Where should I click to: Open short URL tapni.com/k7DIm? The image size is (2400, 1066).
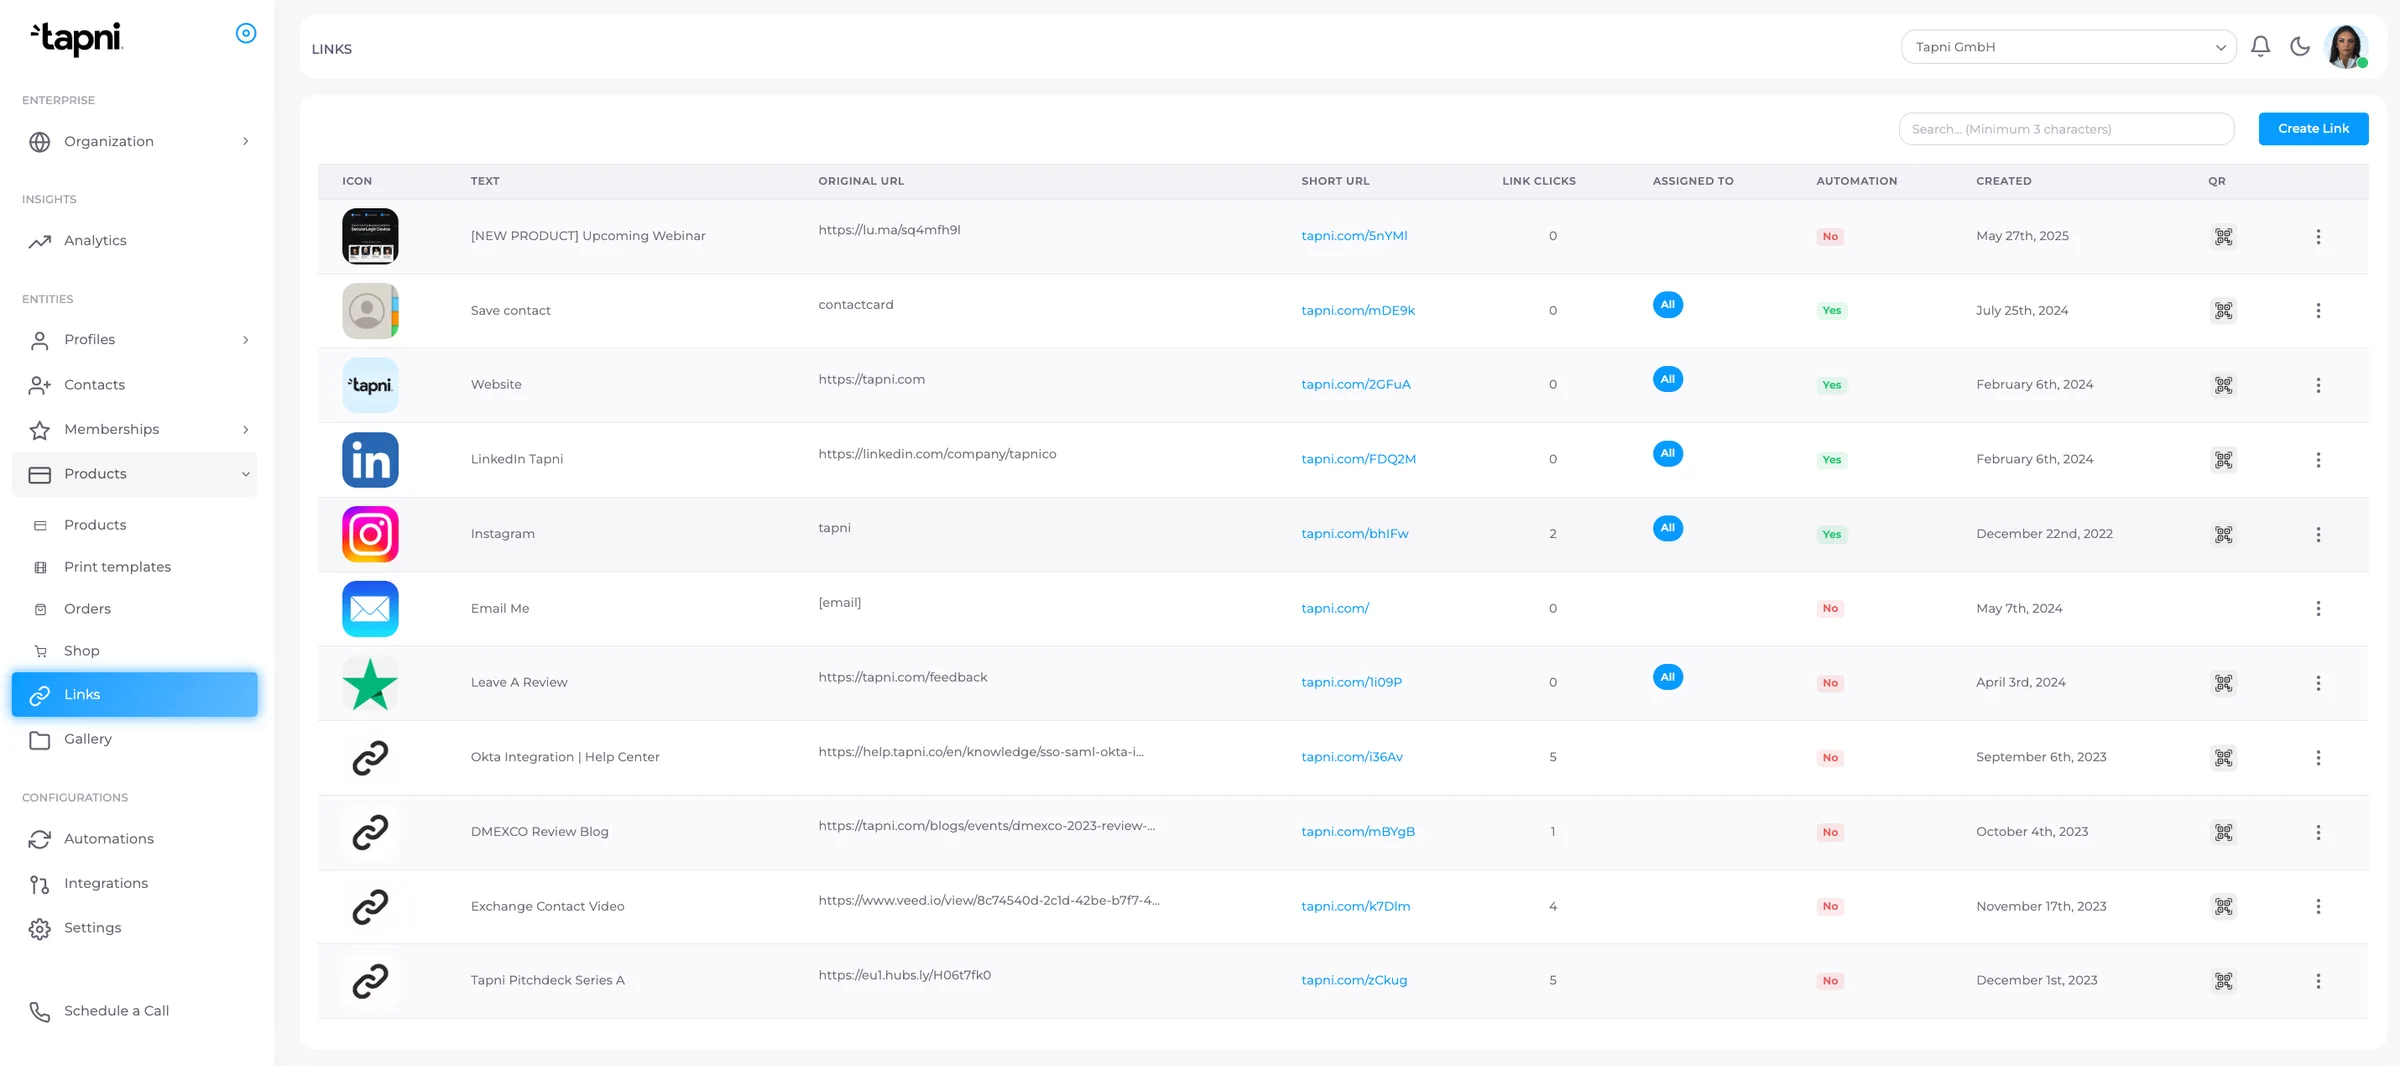(1356, 906)
